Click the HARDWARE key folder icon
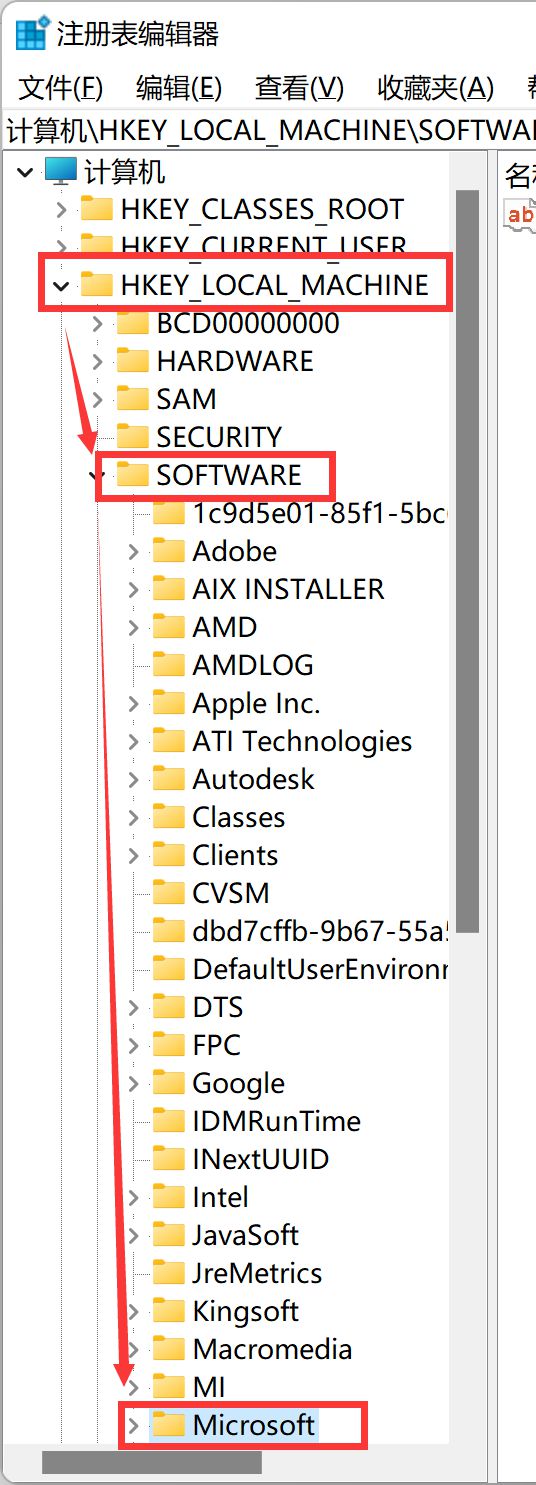Image resolution: width=536 pixels, height=1485 pixels. 133,361
